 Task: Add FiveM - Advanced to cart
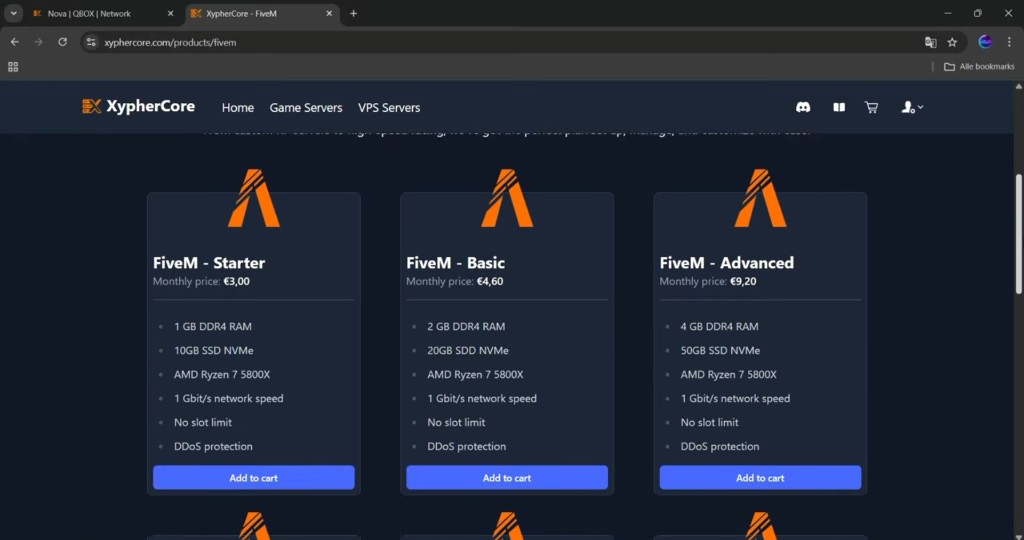click(x=760, y=477)
